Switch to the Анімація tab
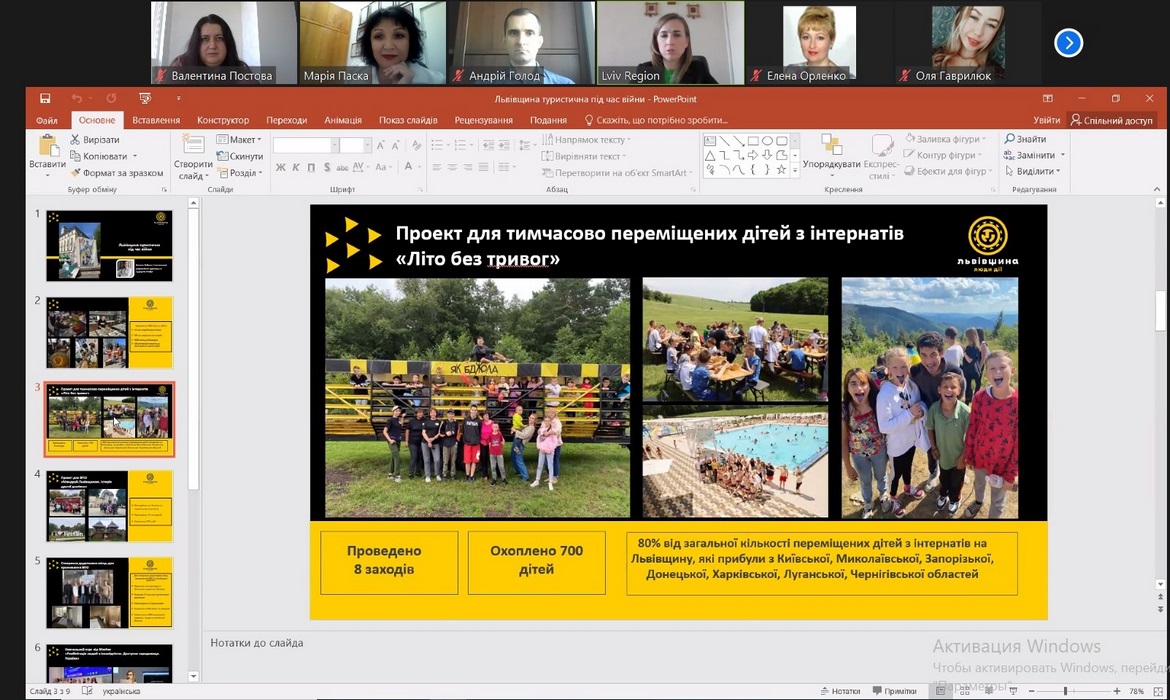Viewport: 1170px width, 700px height. (343, 120)
